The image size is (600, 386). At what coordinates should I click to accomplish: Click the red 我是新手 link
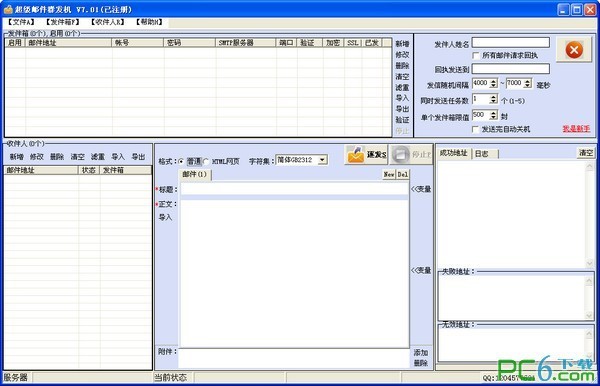[576, 129]
